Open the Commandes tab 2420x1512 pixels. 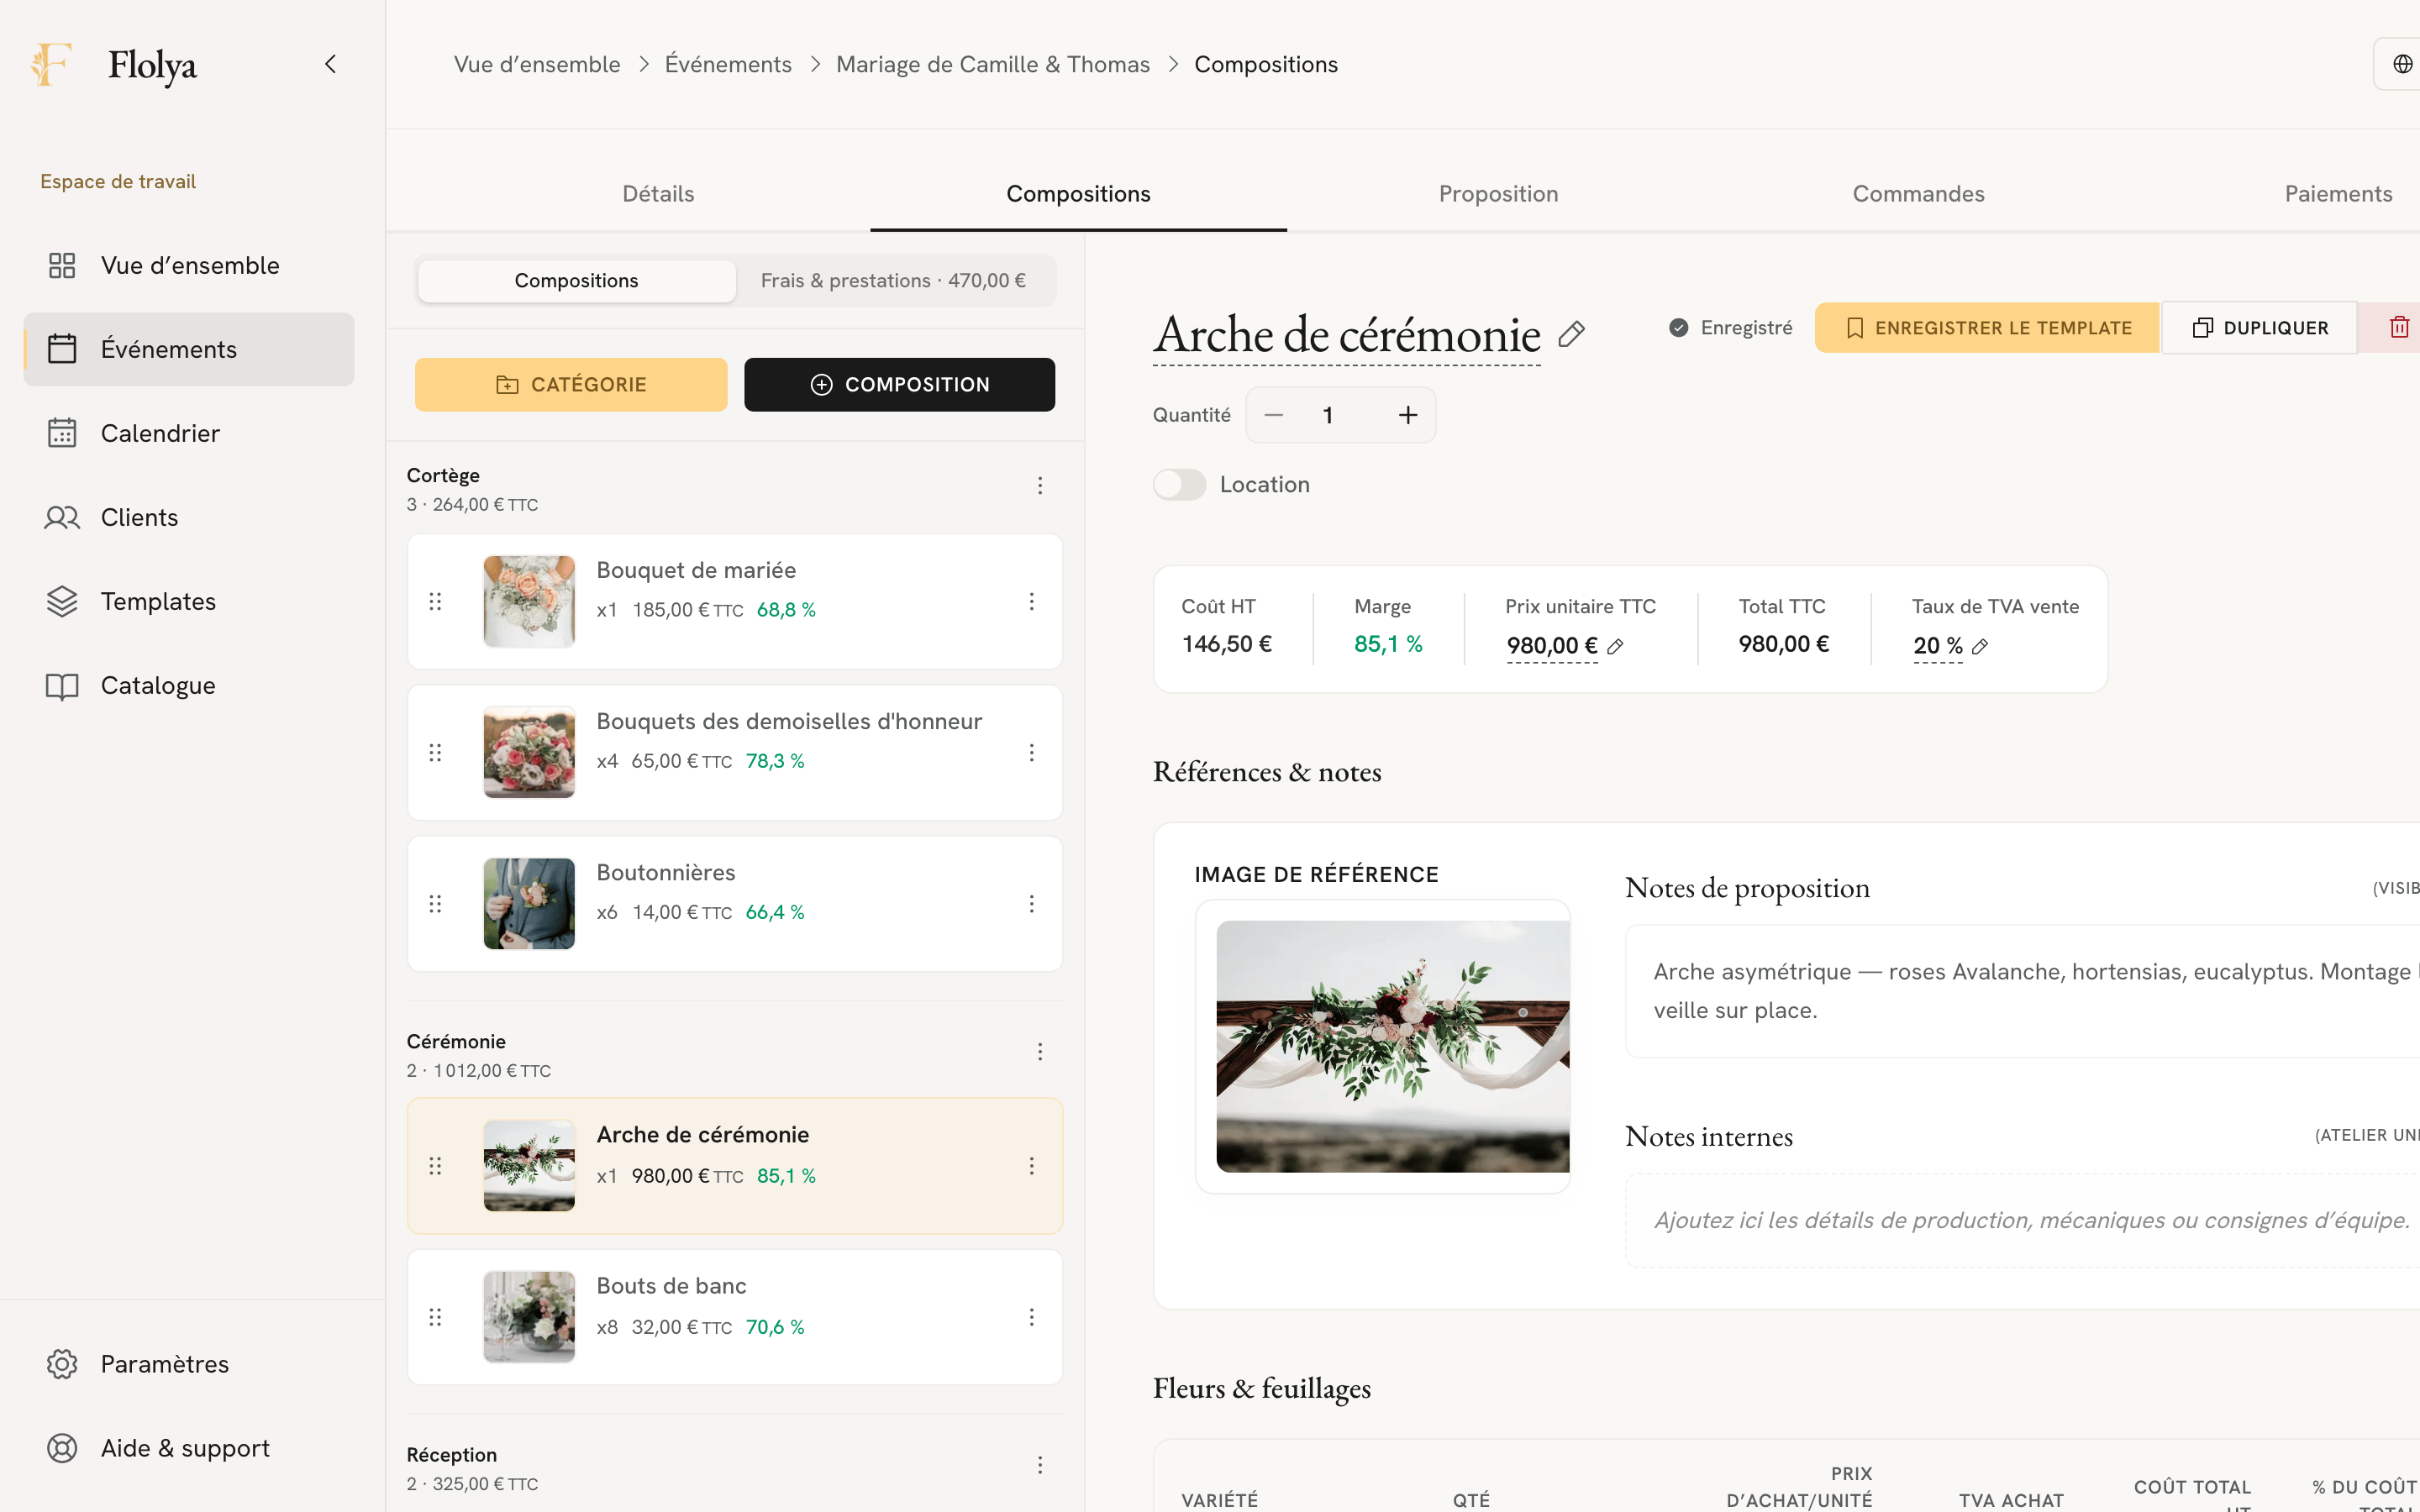pos(1918,194)
